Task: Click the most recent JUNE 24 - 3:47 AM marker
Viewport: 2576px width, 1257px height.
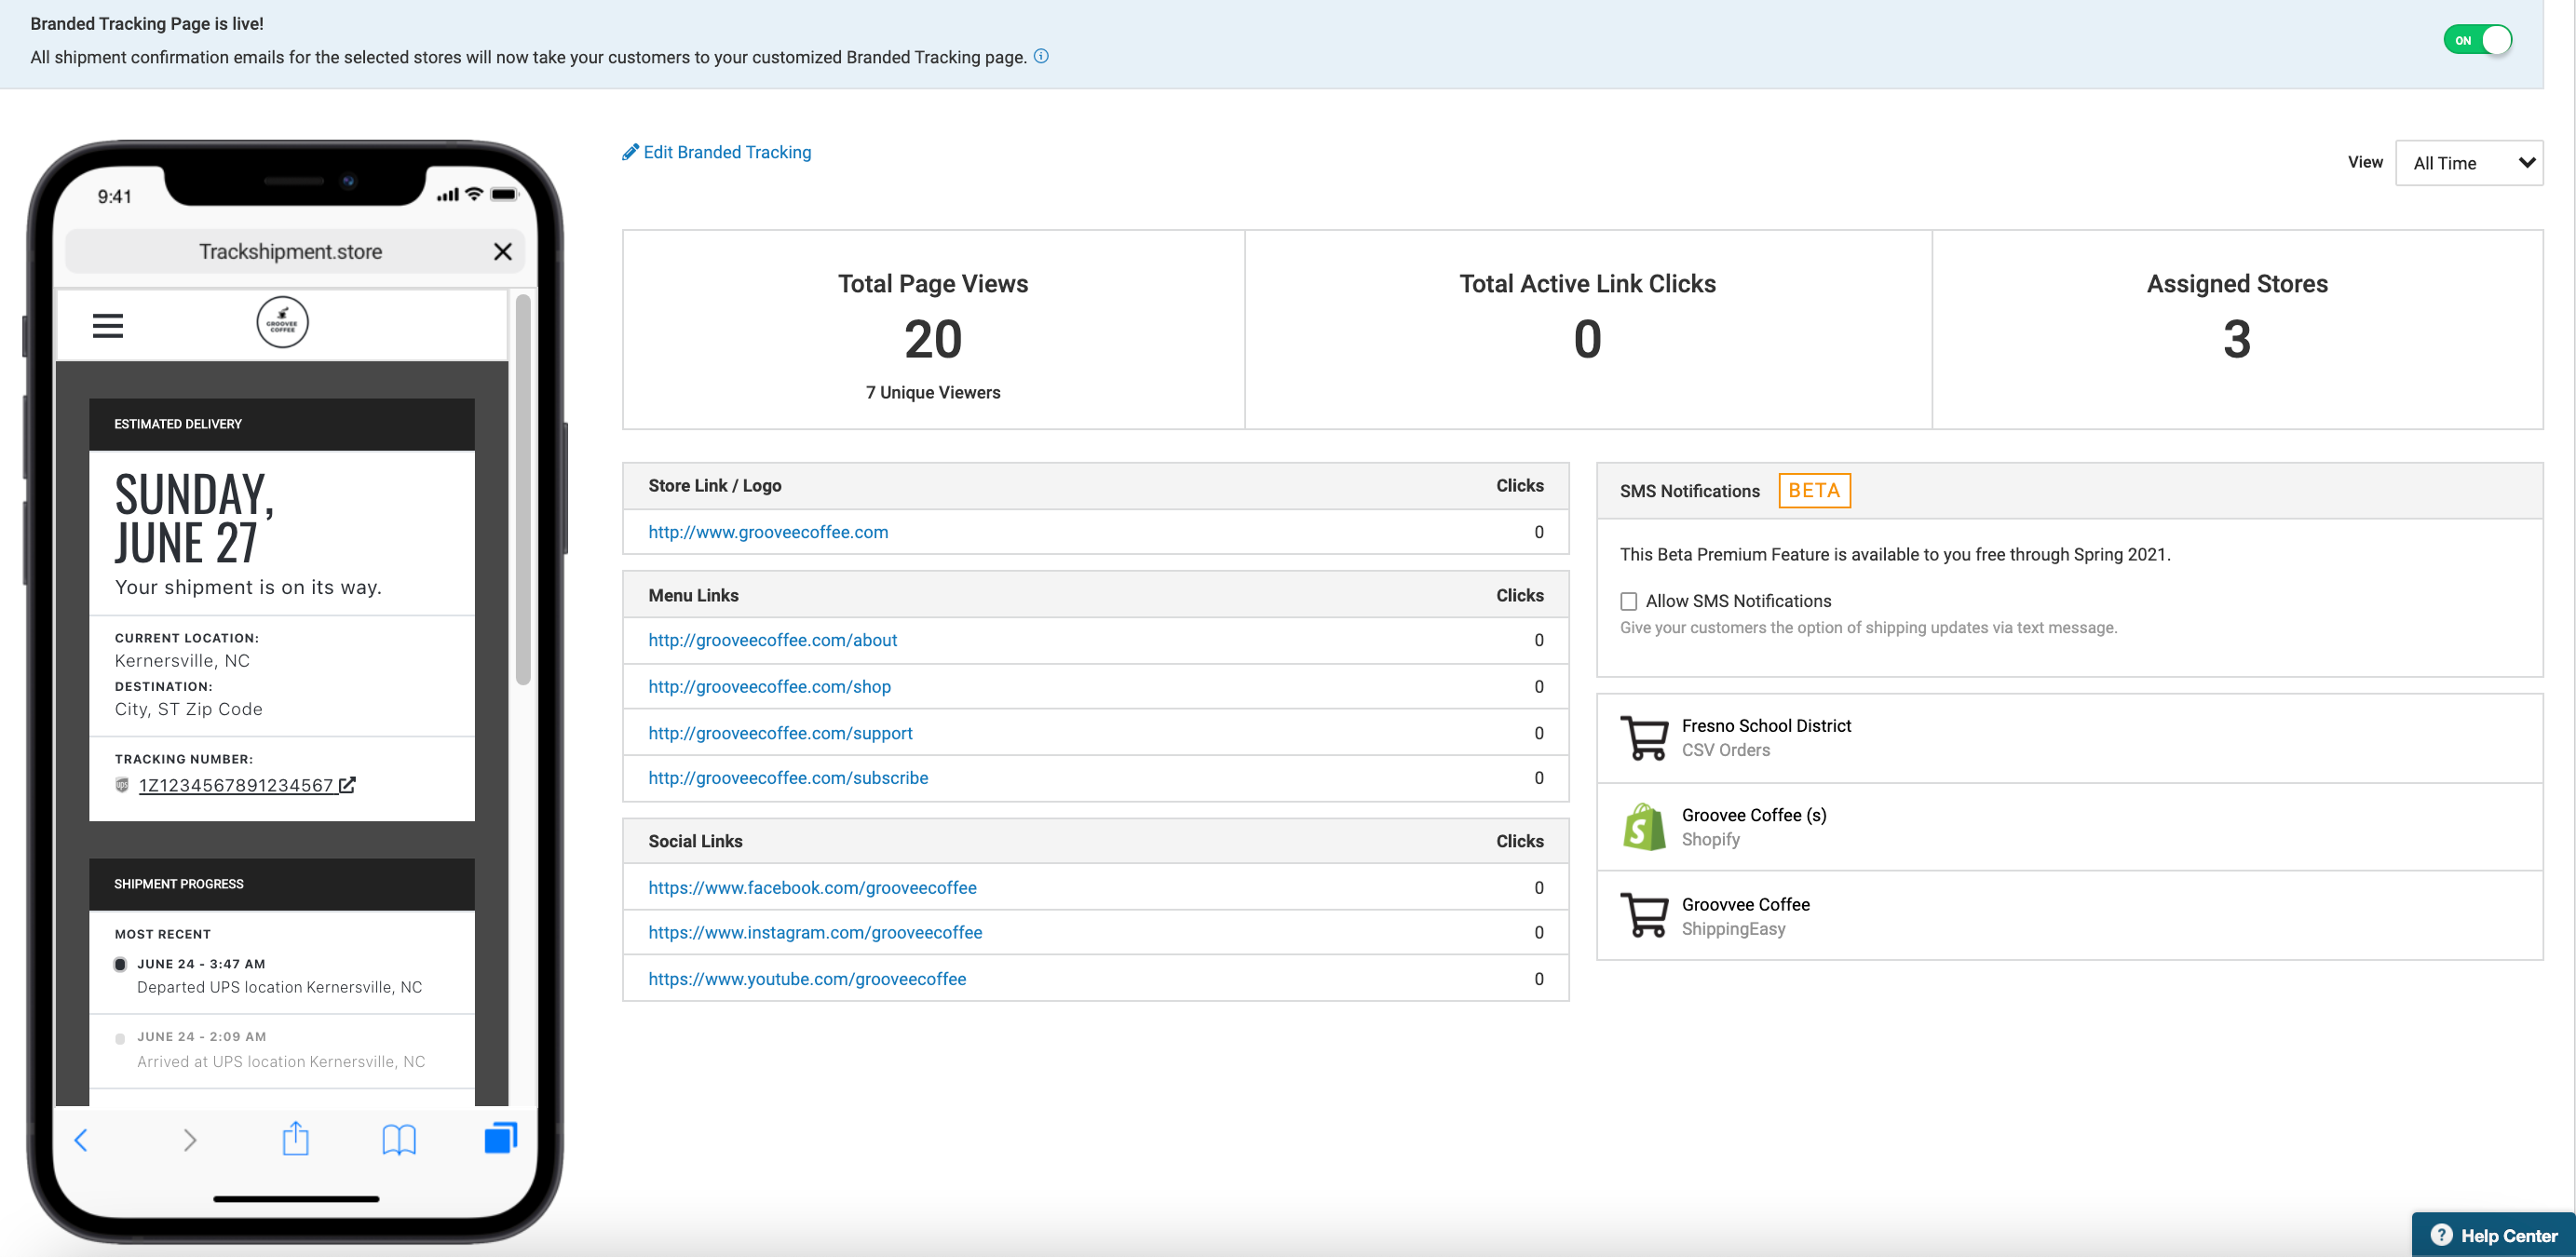Action: [120, 965]
